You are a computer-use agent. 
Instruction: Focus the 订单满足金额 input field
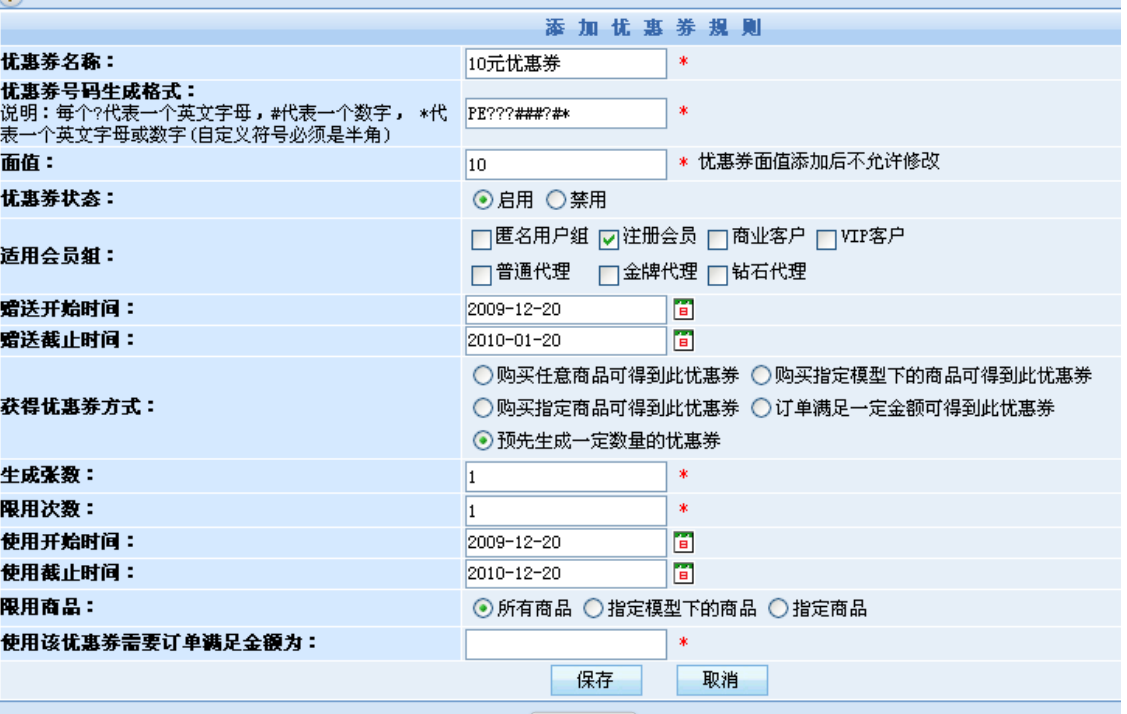pos(566,644)
